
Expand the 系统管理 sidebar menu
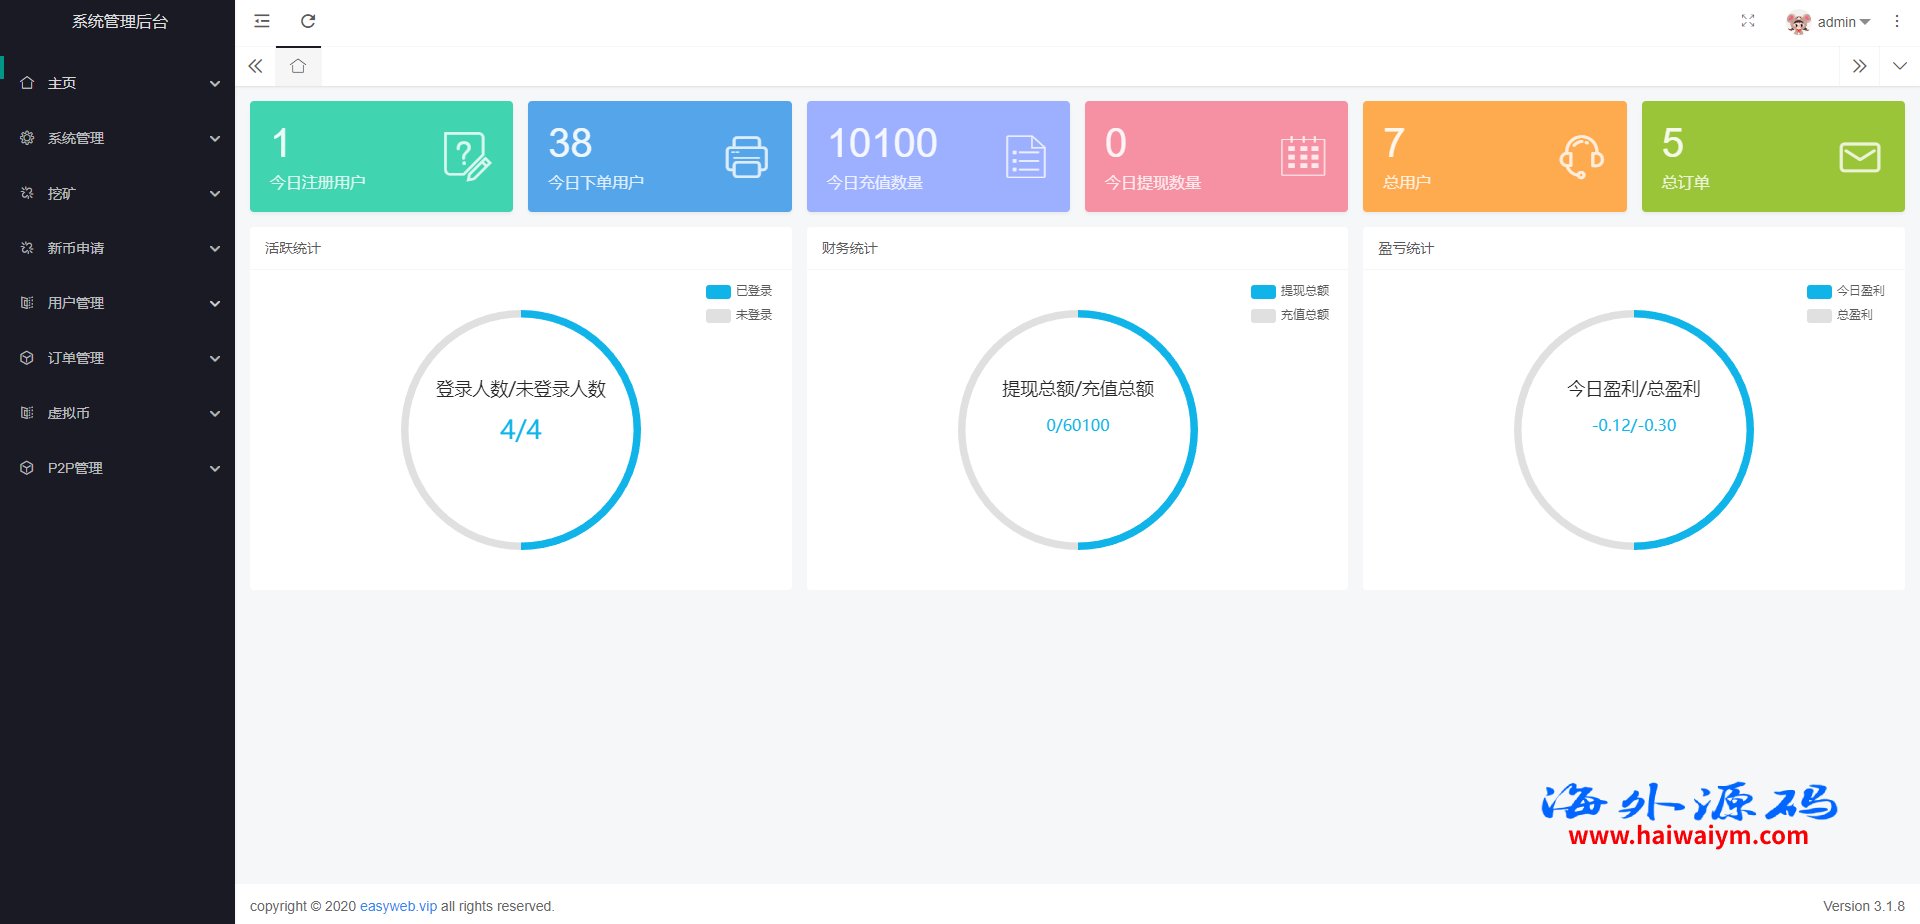click(x=118, y=138)
